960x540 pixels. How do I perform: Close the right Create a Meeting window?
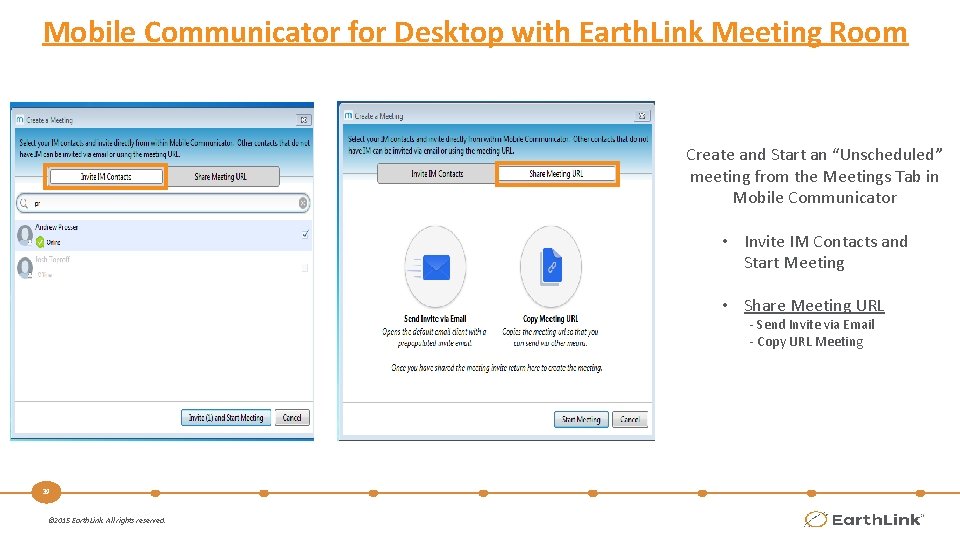point(642,116)
